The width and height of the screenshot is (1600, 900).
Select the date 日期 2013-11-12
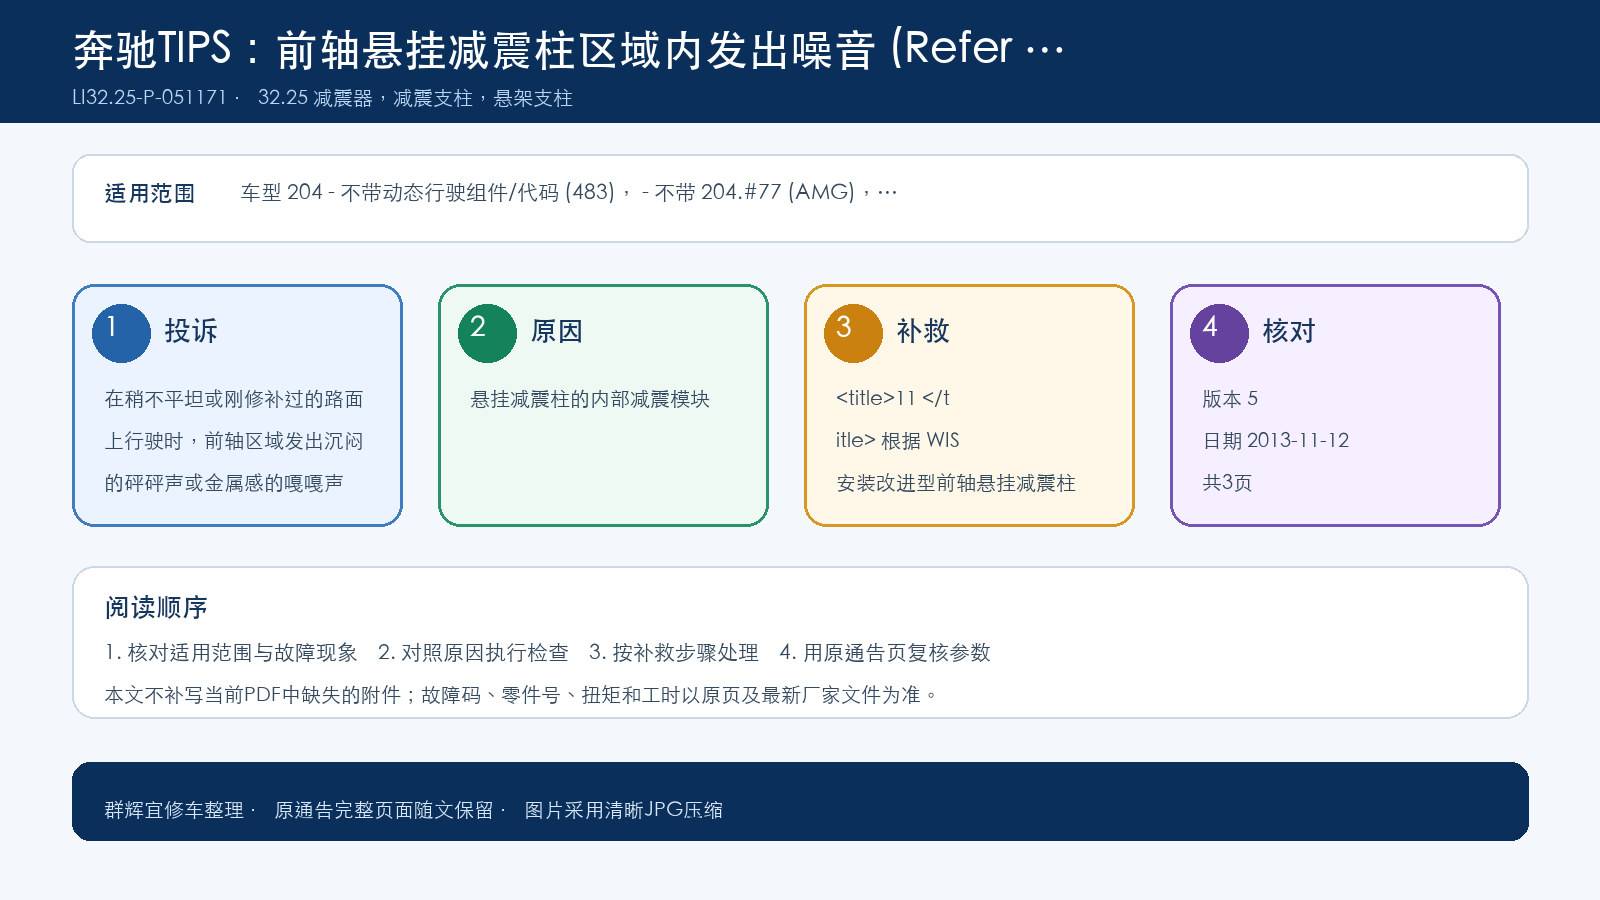pyautogui.click(x=1276, y=441)
